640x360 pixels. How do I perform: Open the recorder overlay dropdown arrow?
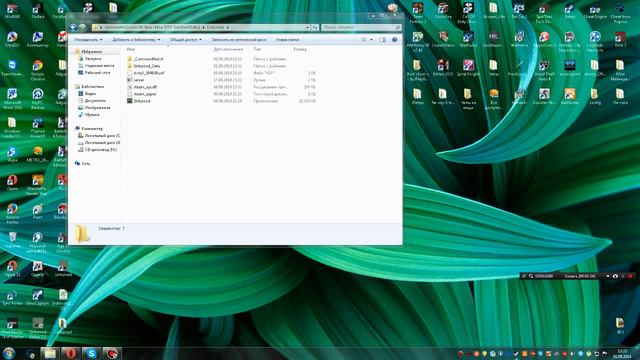coord(608,276)
